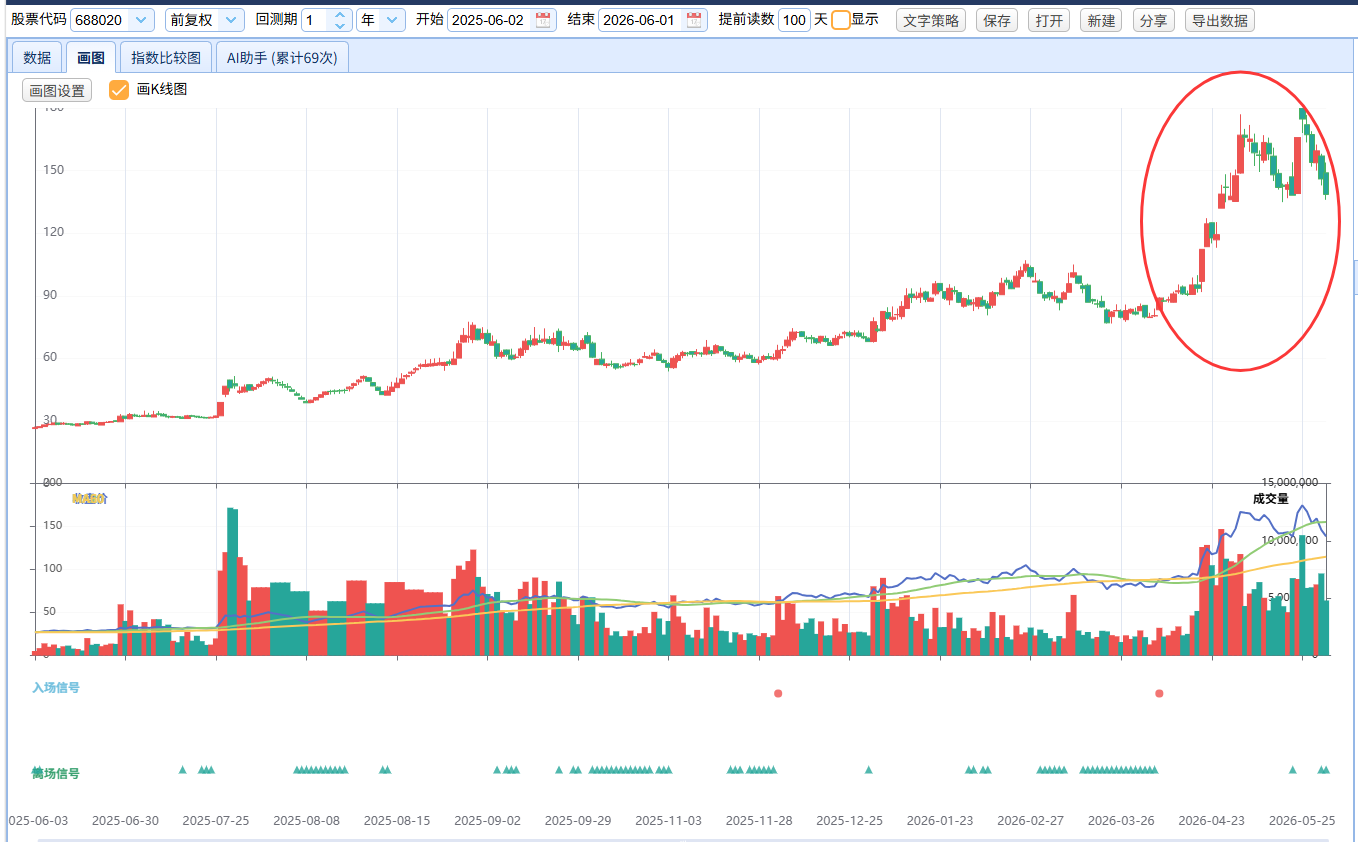
Task: Increase the backtest period stepper up arrow
Action: point(340,15)
